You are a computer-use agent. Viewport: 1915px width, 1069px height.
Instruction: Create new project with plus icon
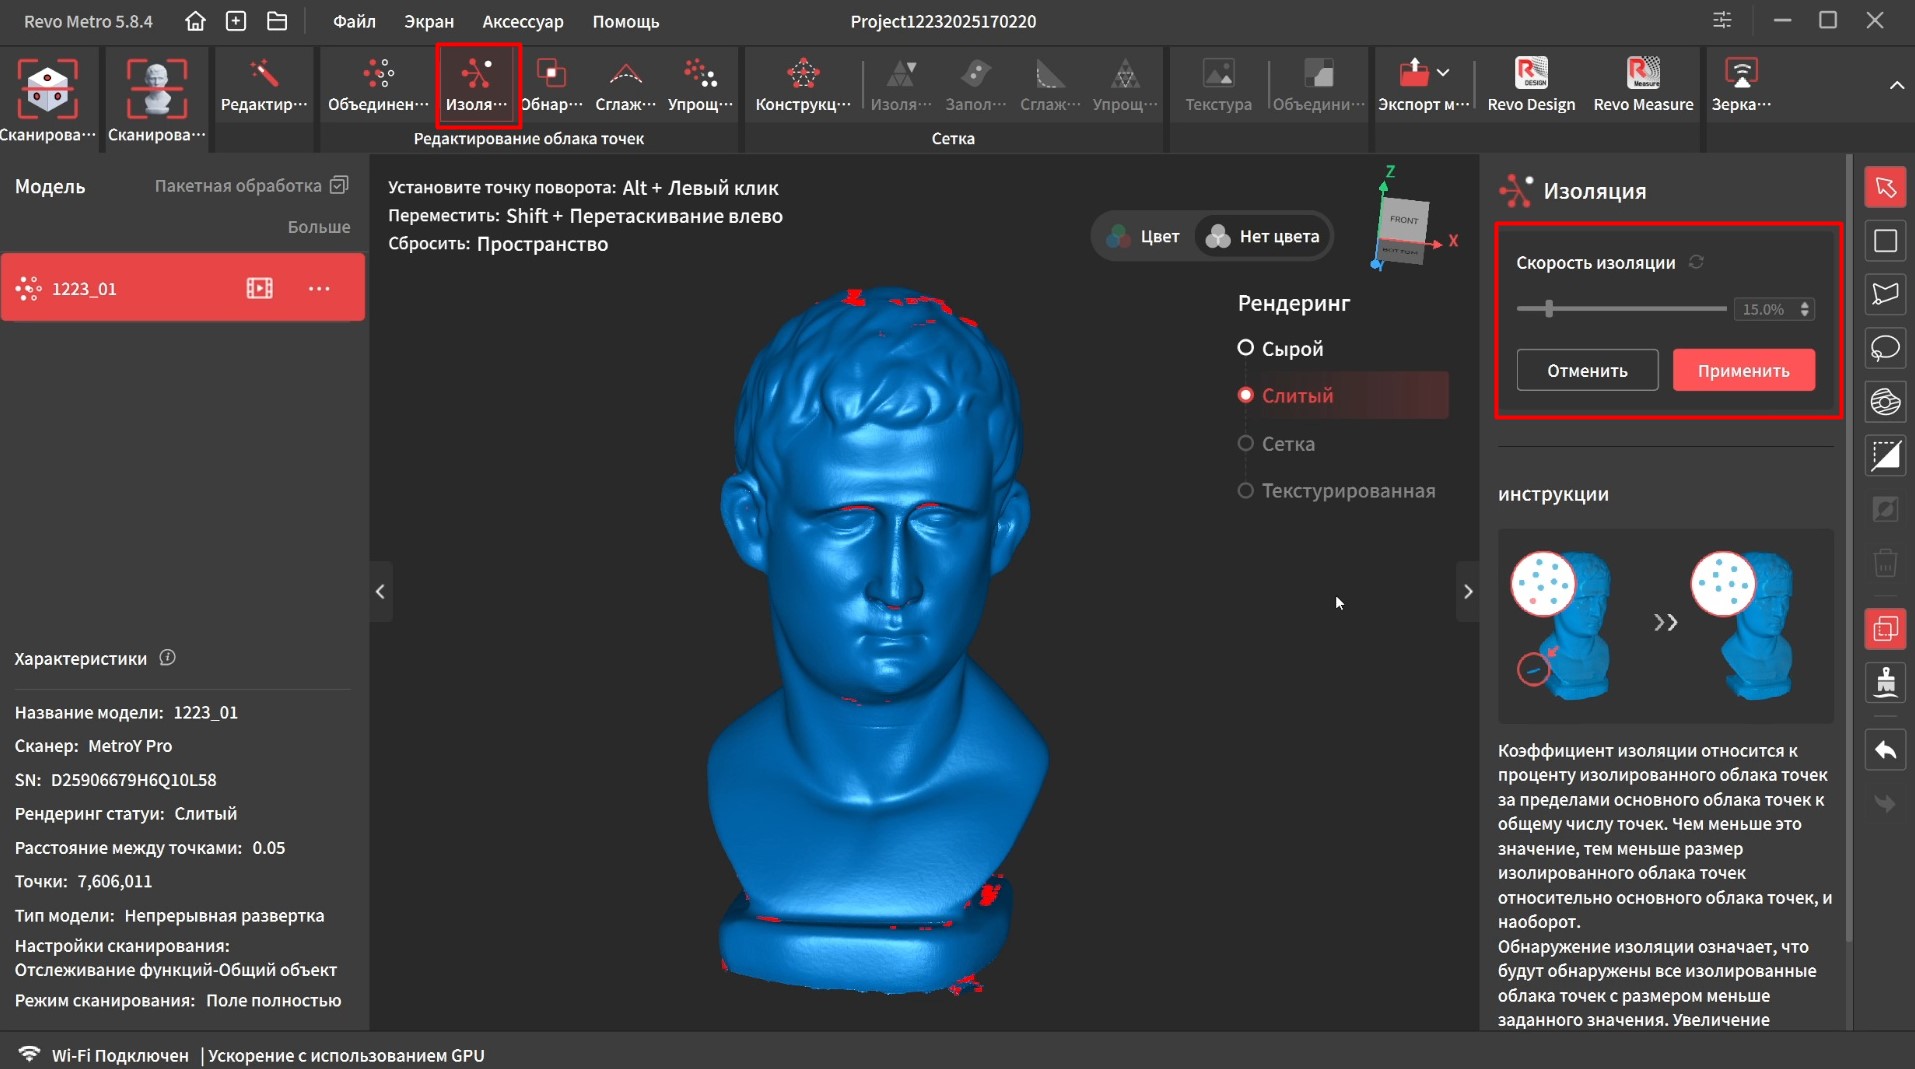[x=236, y=21]
